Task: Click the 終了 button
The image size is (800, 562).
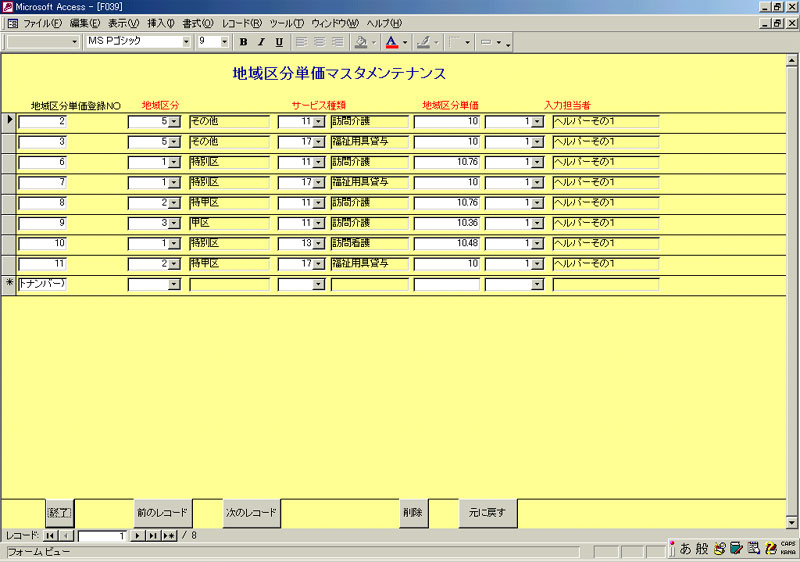Action: click(60, 513)
